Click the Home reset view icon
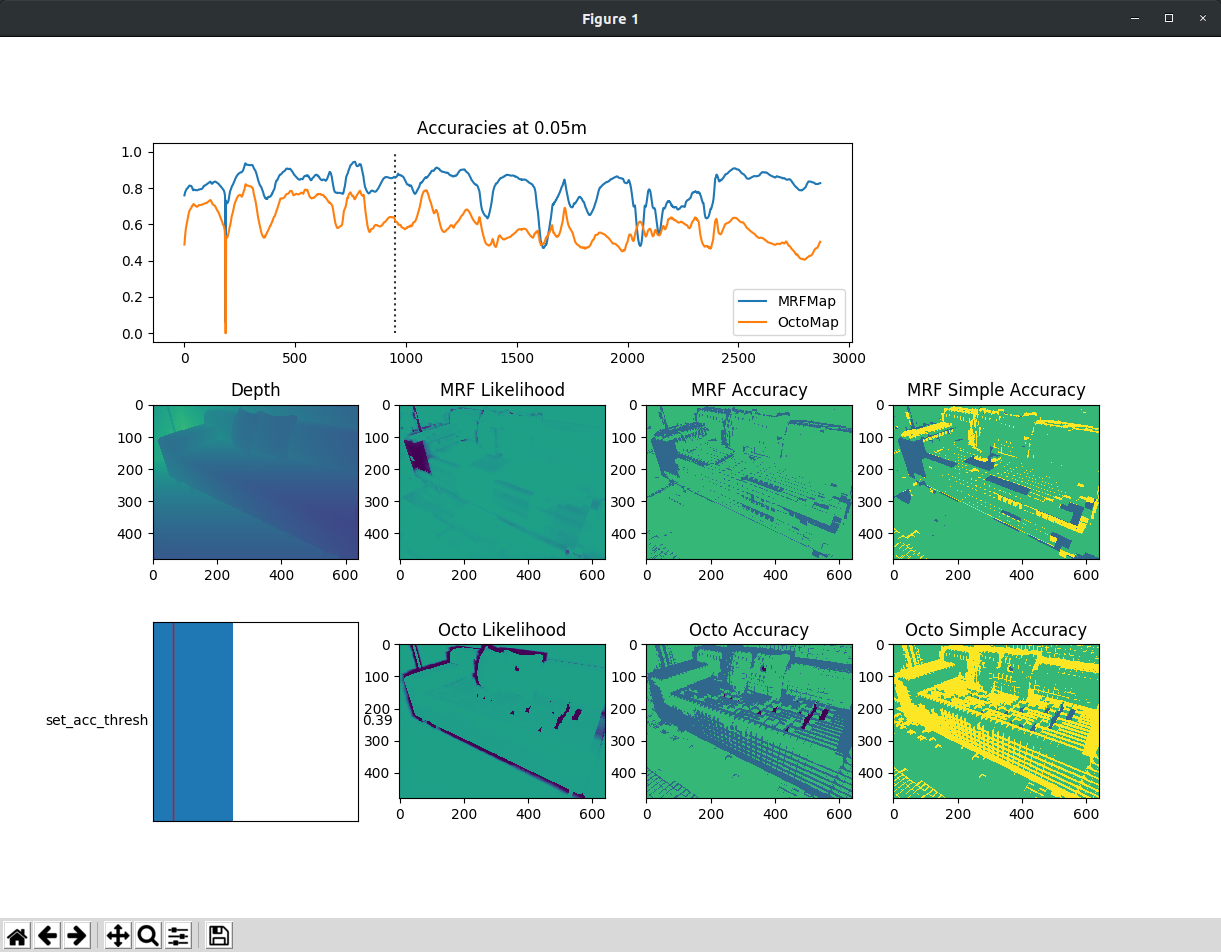 point(17,936)
